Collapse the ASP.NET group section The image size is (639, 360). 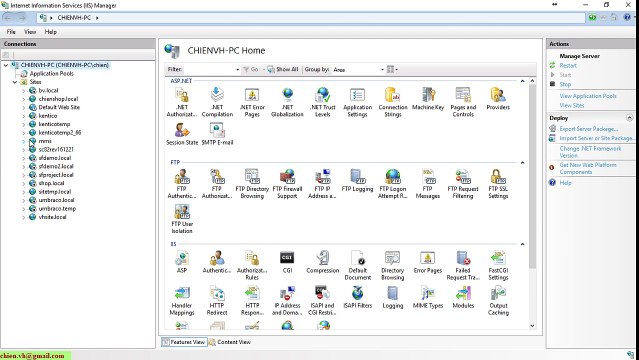click(x=522, y=81)
